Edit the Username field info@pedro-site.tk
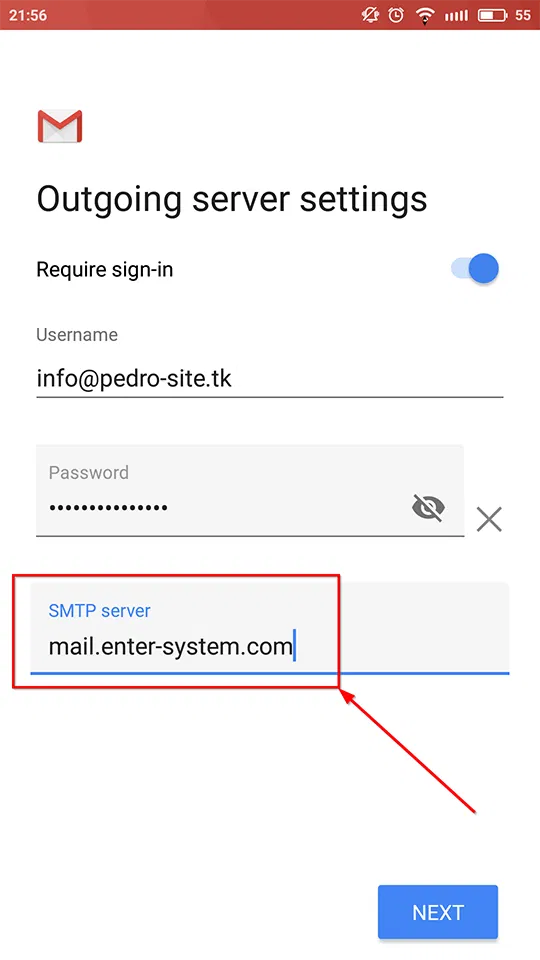The height and width of the screenshot is (960, 540). click(x=269, y=379)
